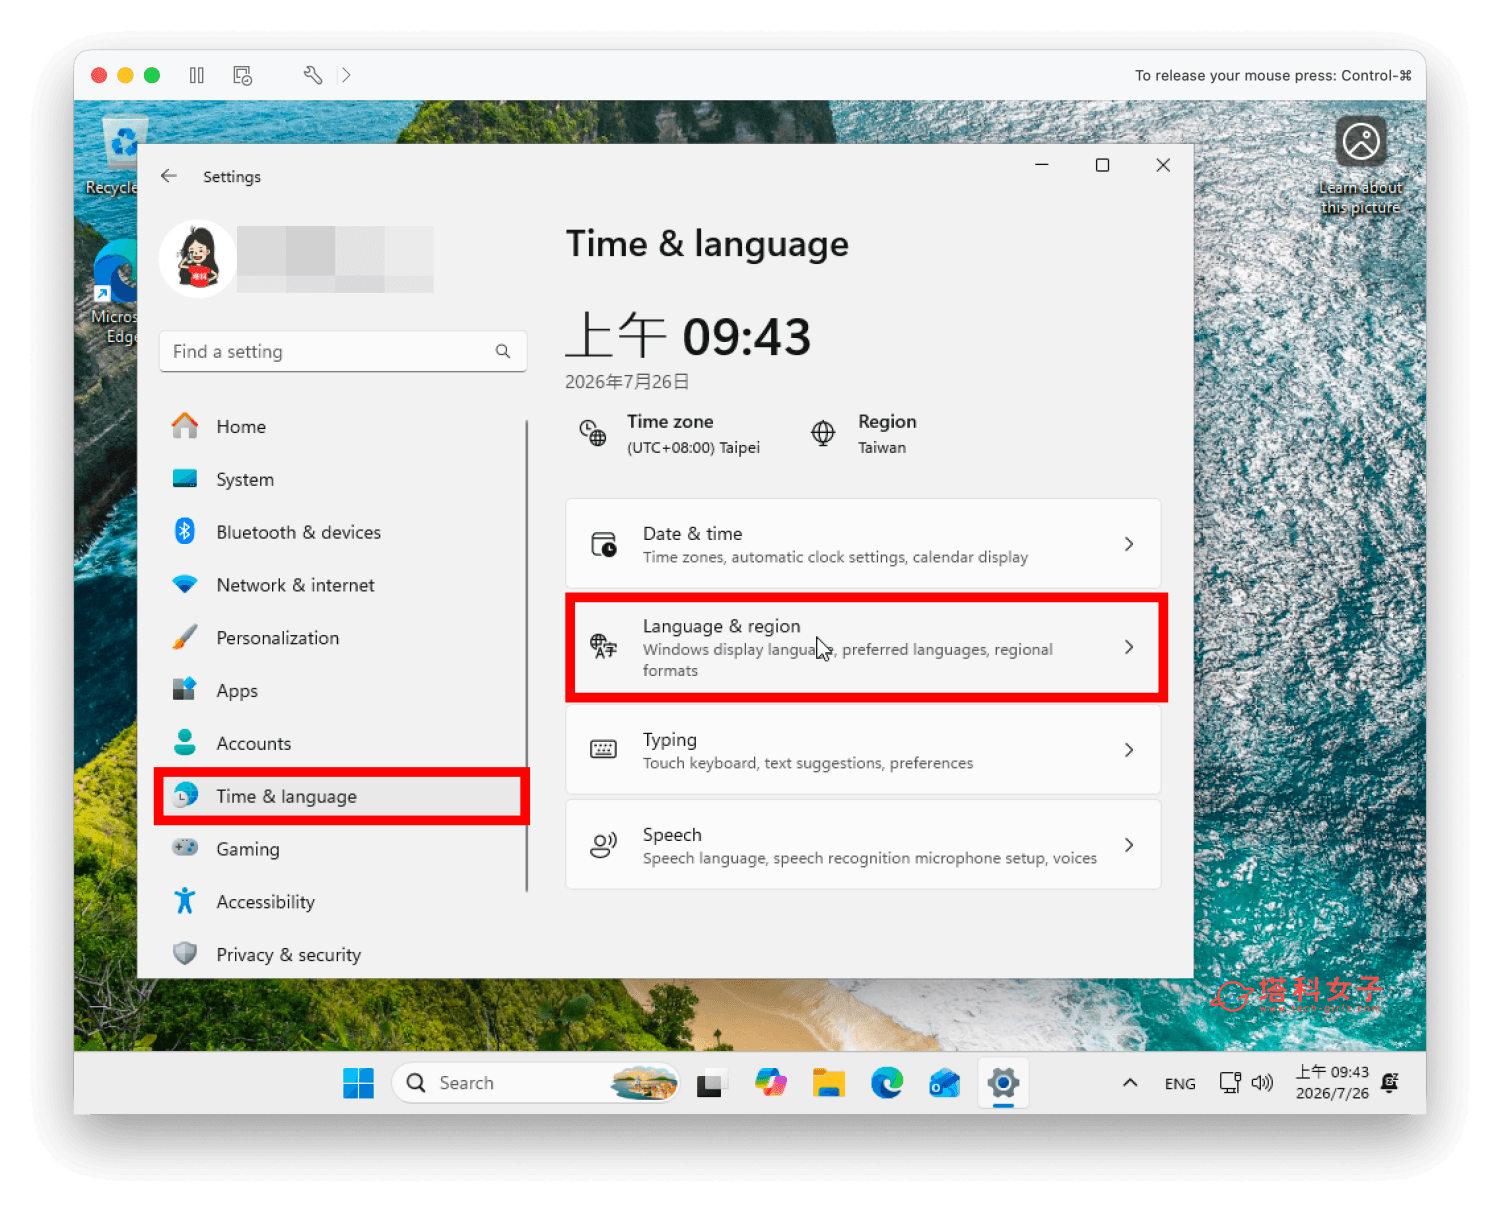
Task: Open the Language & region chevron
Action: pos(1129,647)
